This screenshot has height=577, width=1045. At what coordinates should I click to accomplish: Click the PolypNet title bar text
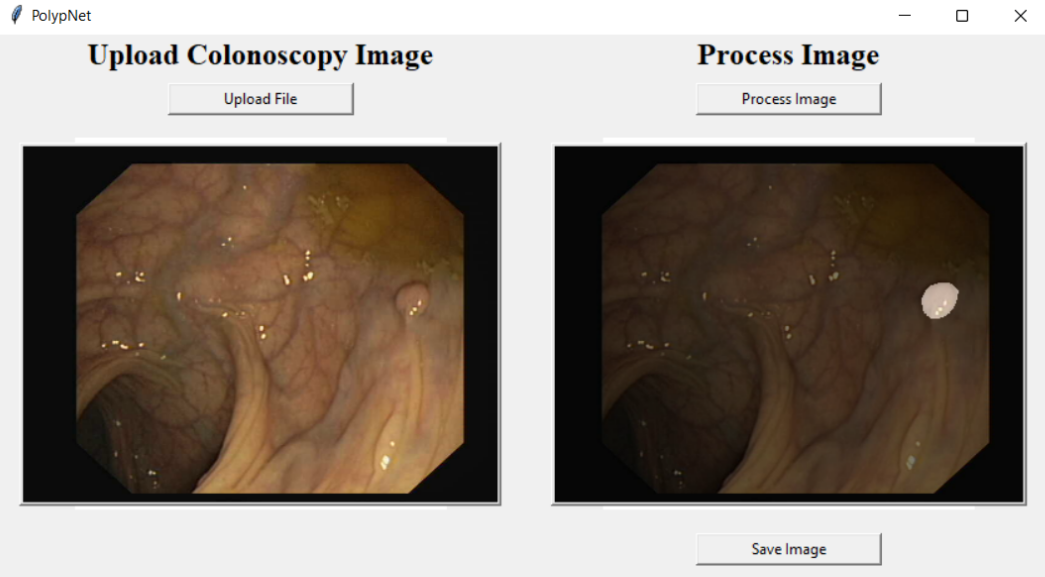(x=61, y=15)
